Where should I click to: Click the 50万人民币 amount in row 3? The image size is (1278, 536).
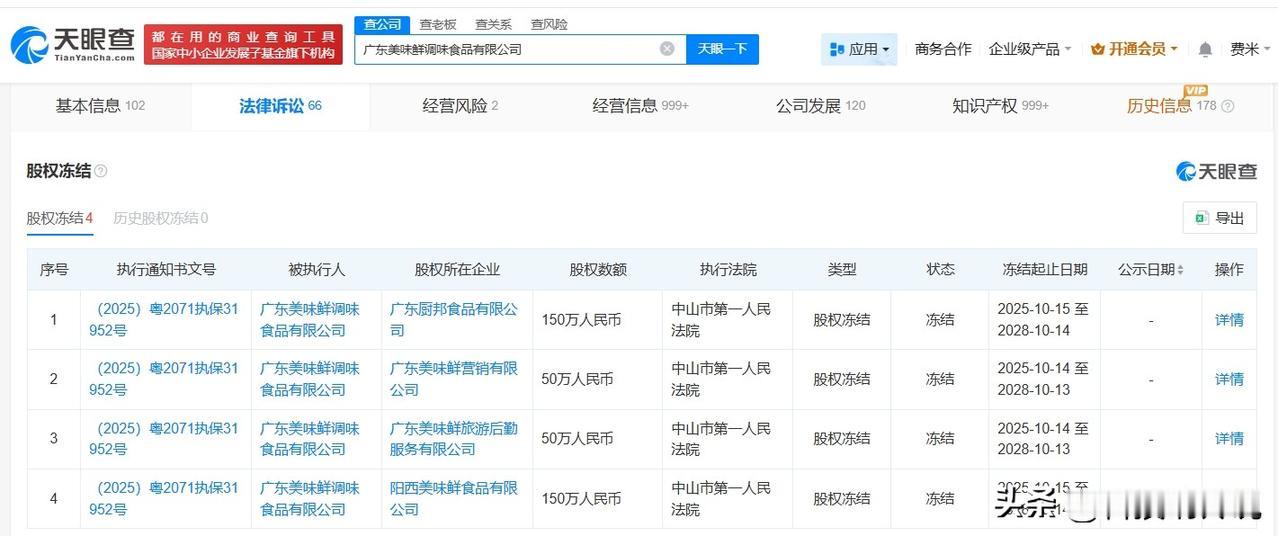pos(577,439)
